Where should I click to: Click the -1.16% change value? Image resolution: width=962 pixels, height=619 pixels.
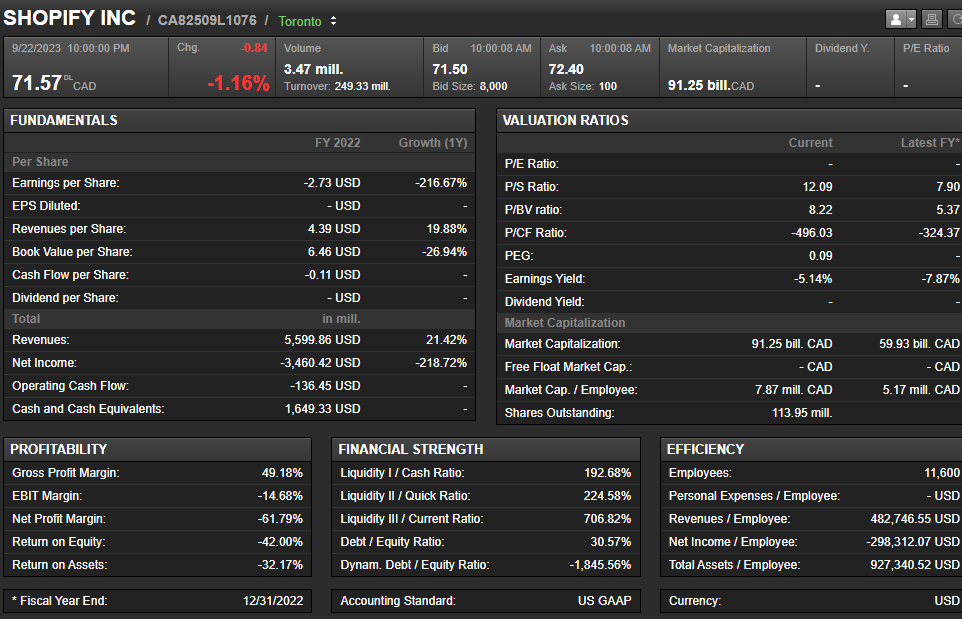pos(238,83)
